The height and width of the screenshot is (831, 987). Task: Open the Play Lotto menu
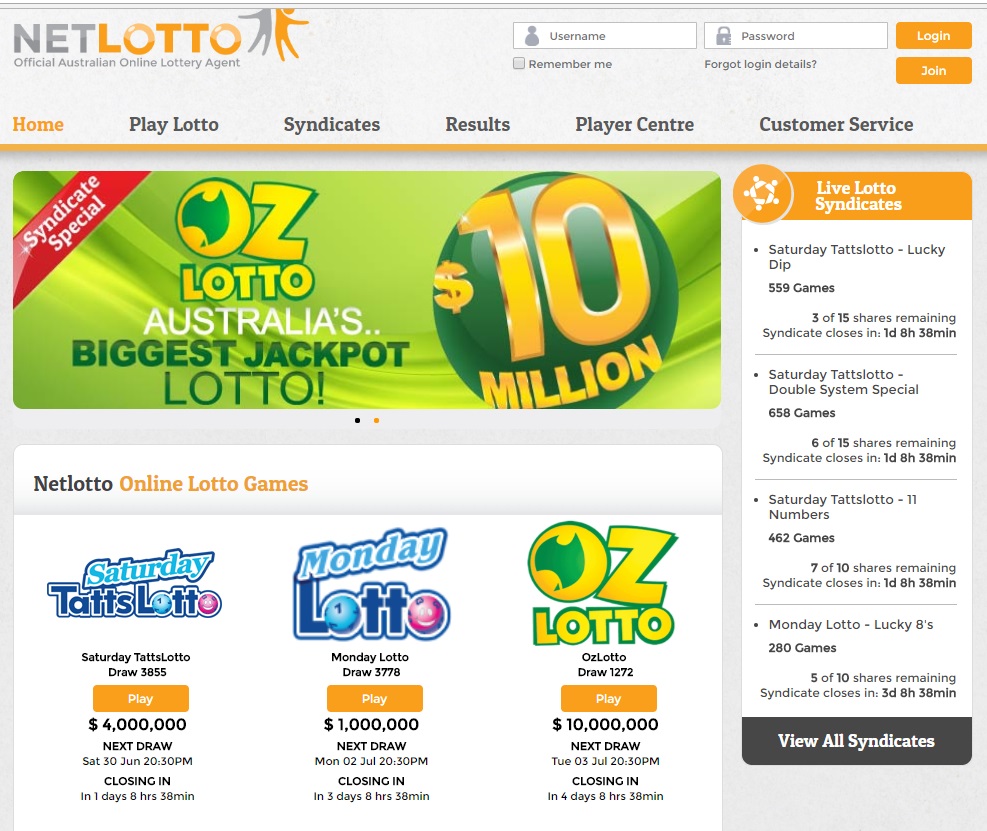174,124
